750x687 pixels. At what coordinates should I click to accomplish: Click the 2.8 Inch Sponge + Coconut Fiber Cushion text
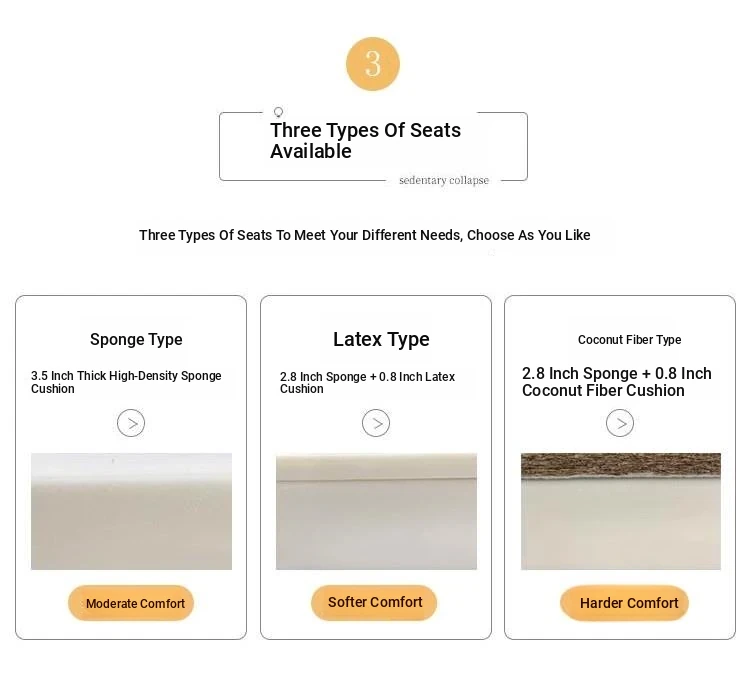click(x=617, y=382)
